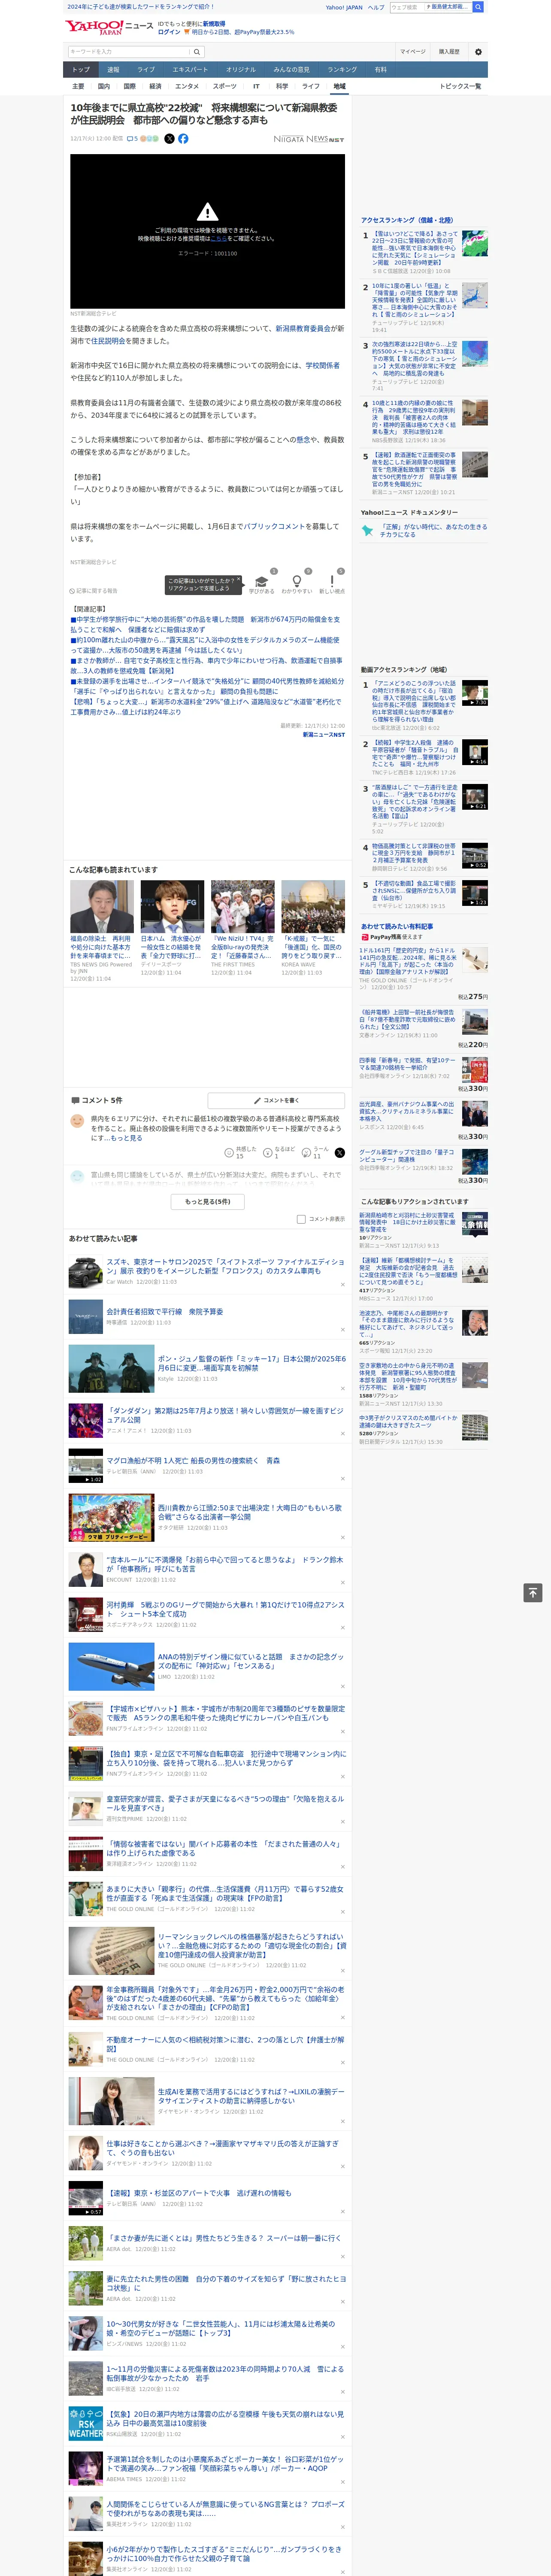The width and height of the screenshot is (551, 2576).
Task: Open the ランキング tab
Action: click(342, 69)
